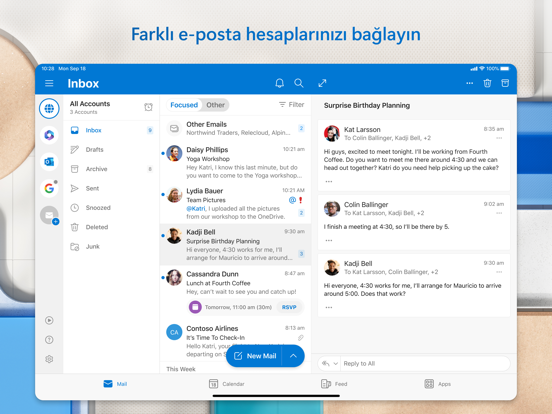Viewport: 552px width, 414px height.
Task: Click the This Week section header
Action: coord(181,369)
